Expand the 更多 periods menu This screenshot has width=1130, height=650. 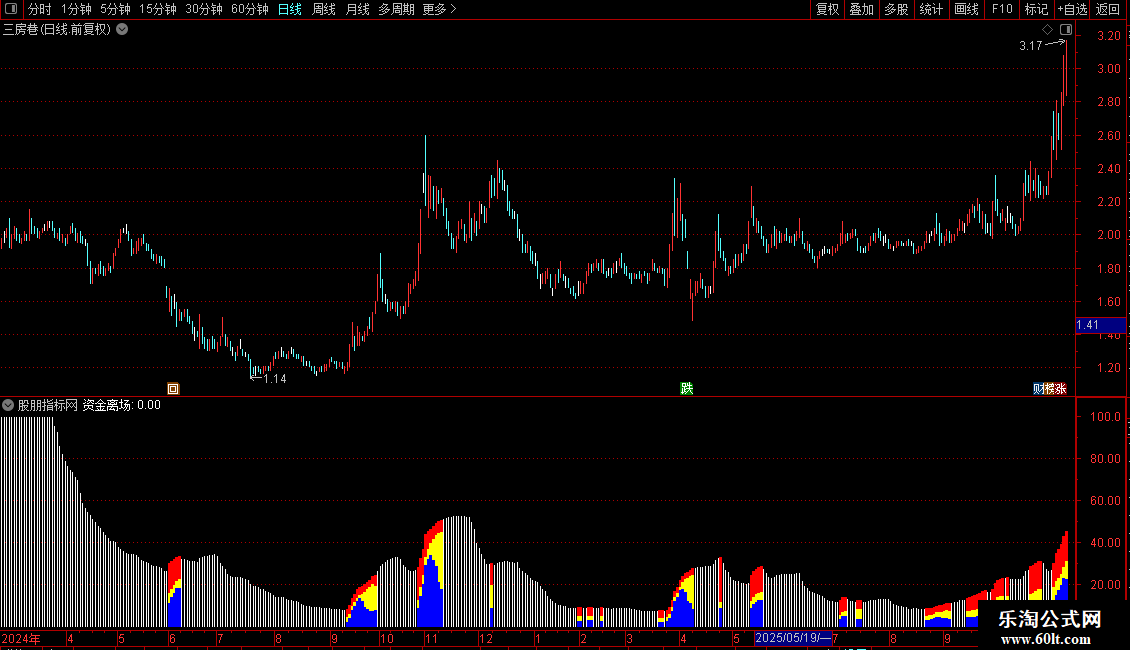440,9
